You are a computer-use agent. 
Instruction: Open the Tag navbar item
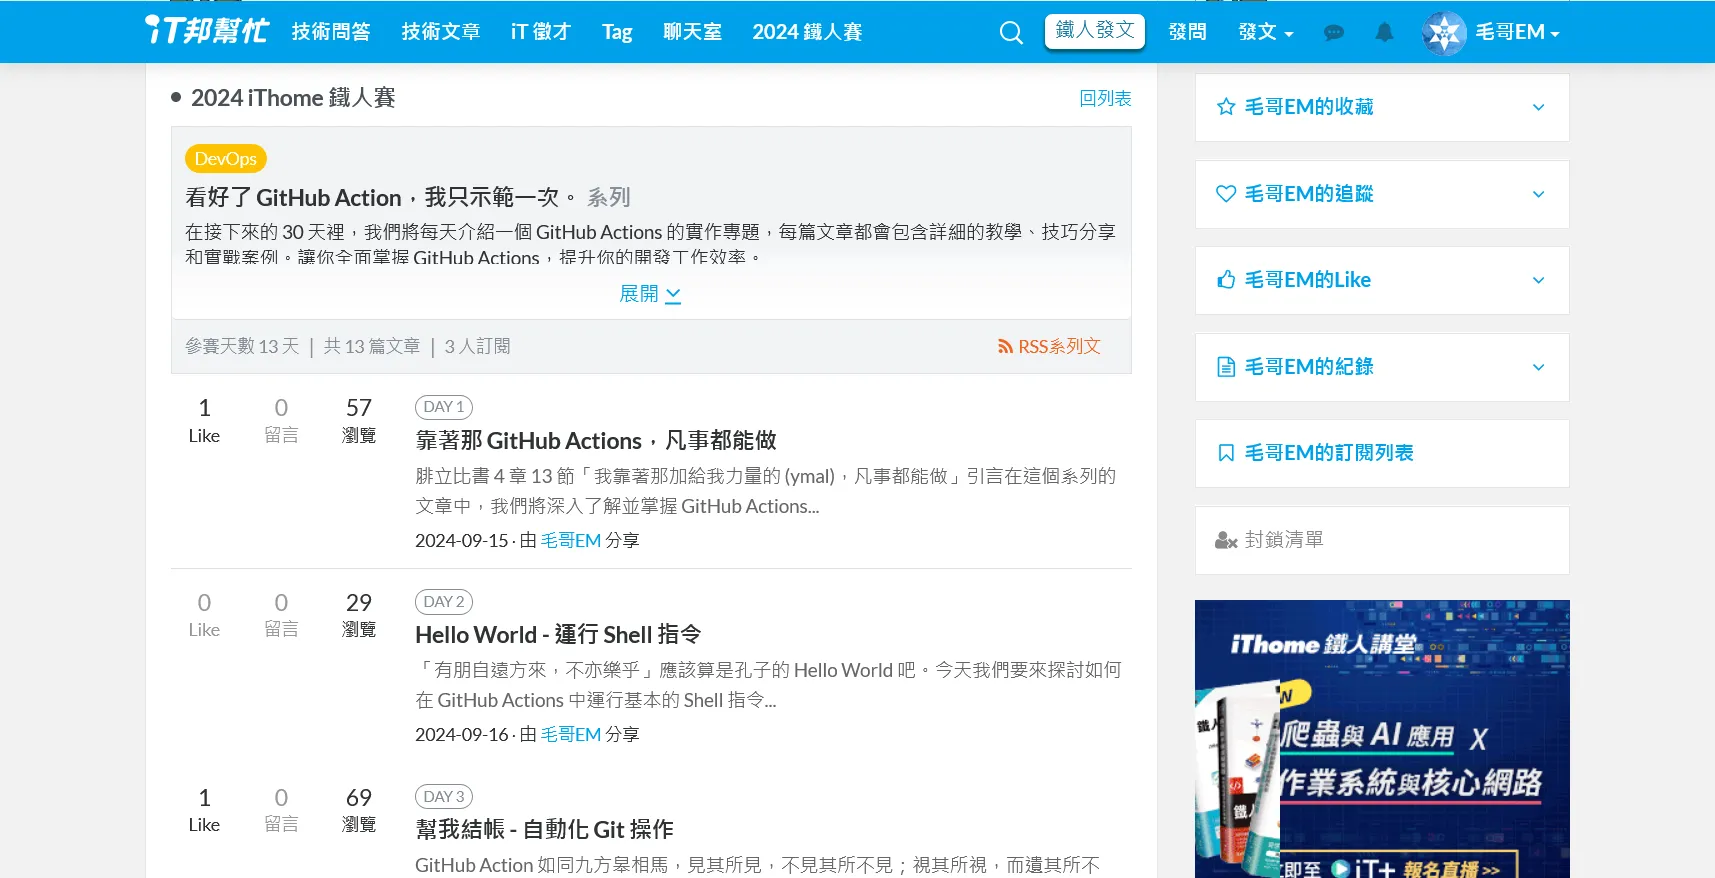(617, 32)
